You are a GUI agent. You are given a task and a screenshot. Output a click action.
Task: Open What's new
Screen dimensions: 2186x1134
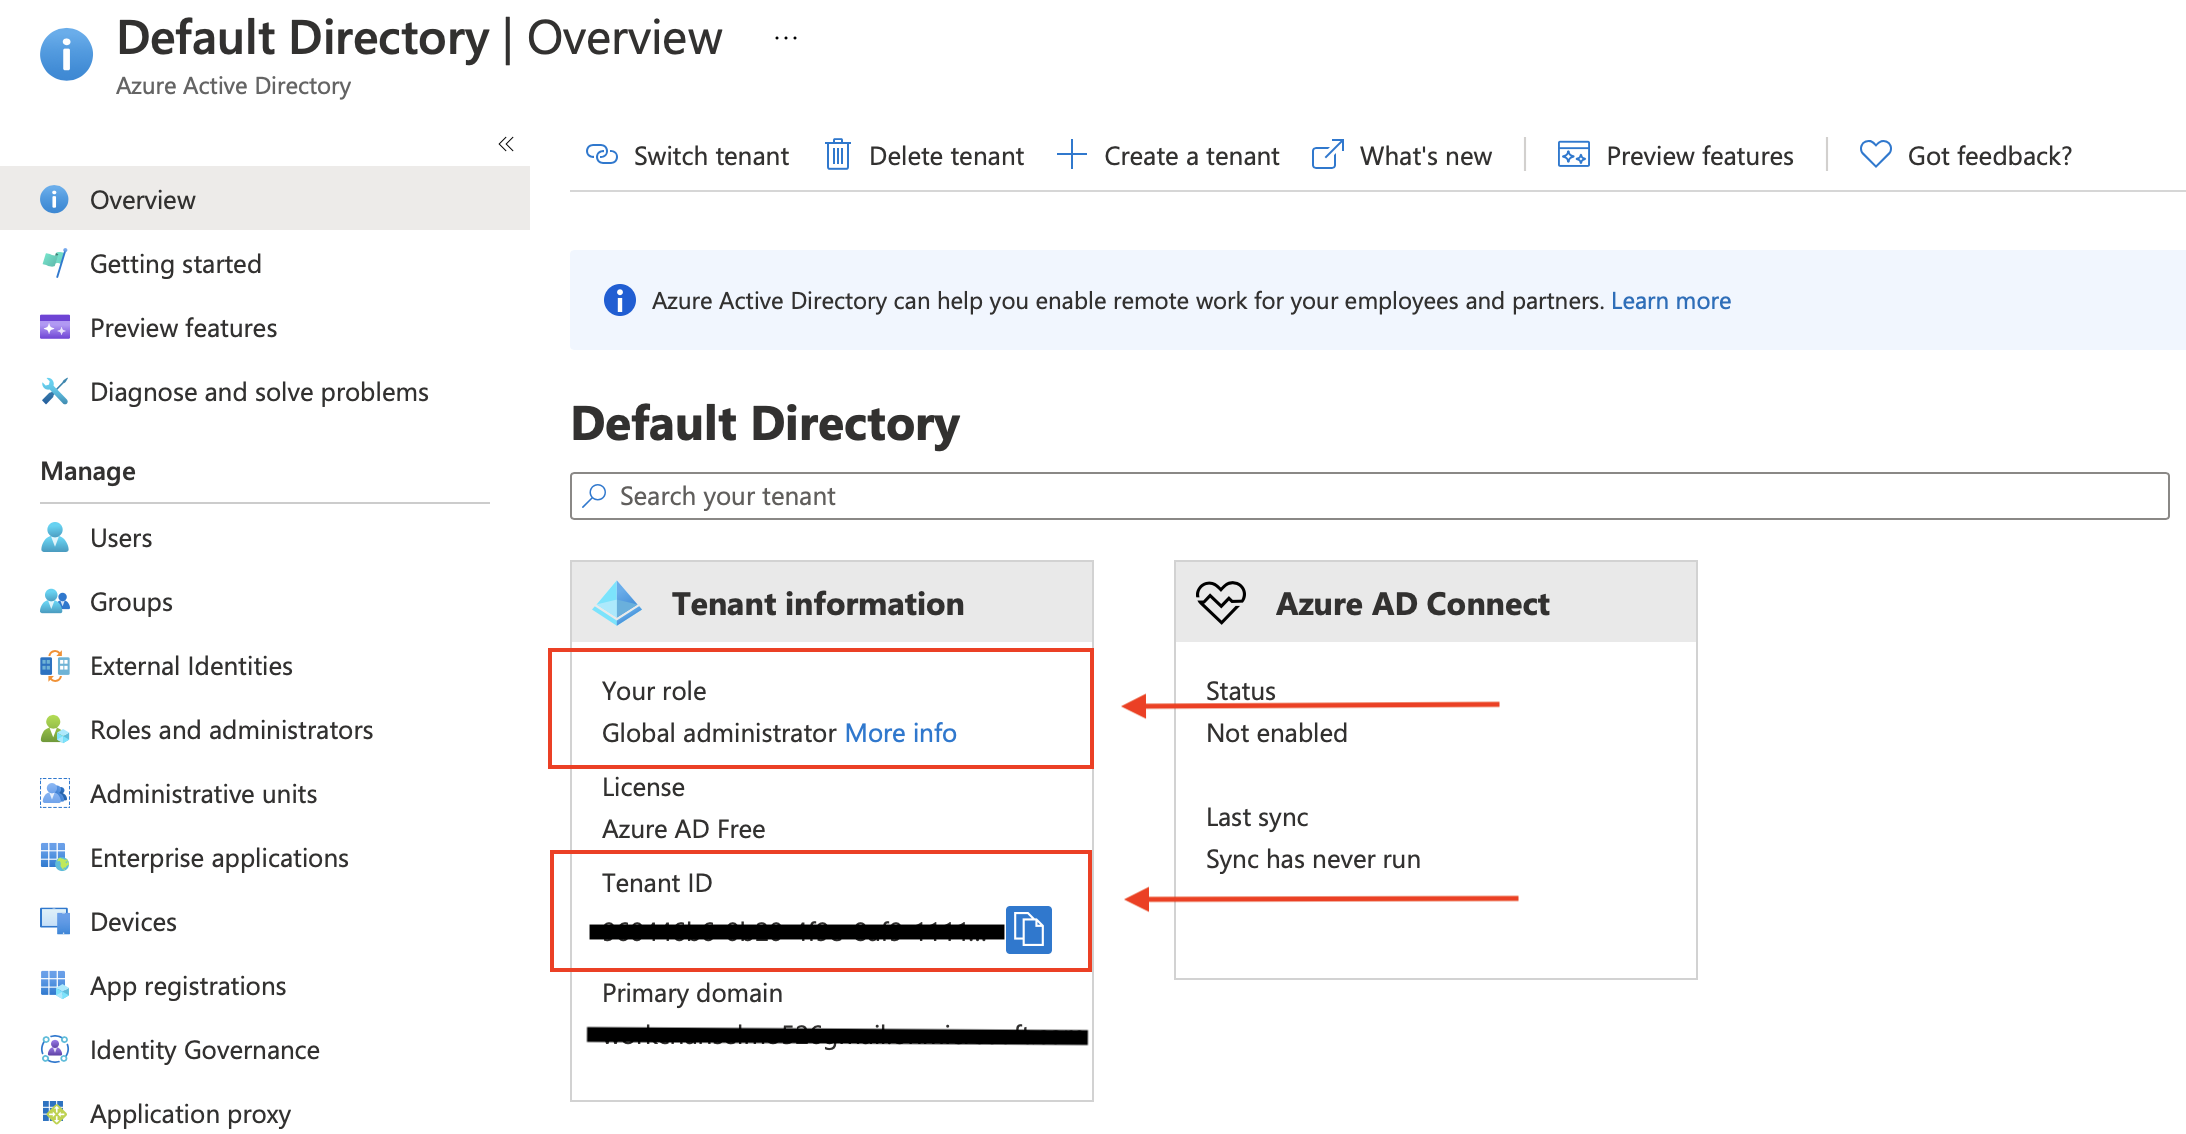[x=1425, y=156]
